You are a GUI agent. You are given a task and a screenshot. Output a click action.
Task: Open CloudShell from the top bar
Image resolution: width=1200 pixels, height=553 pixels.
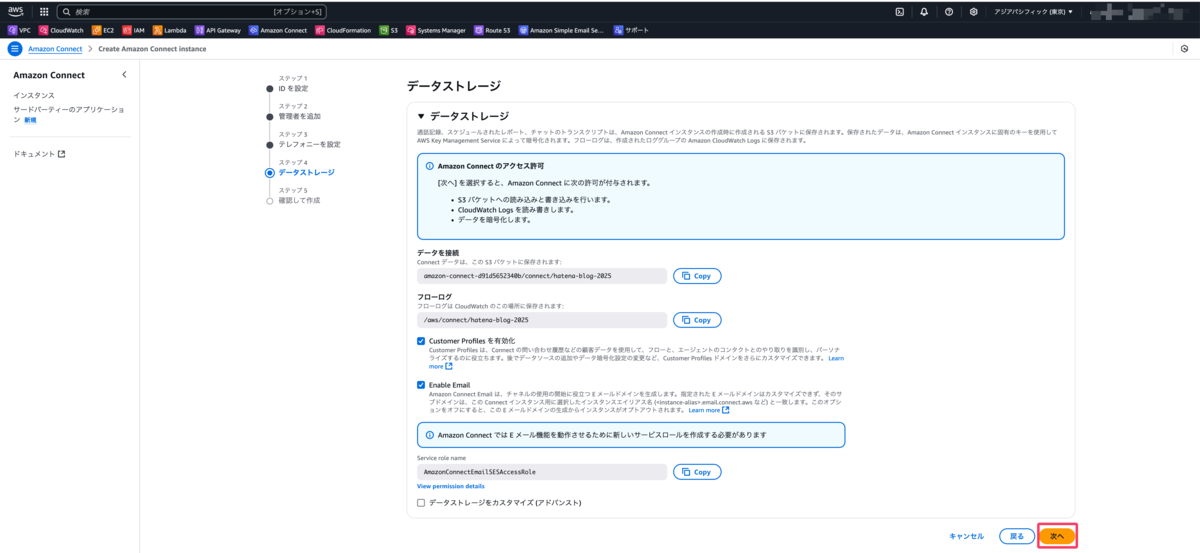tap(900, 12)
